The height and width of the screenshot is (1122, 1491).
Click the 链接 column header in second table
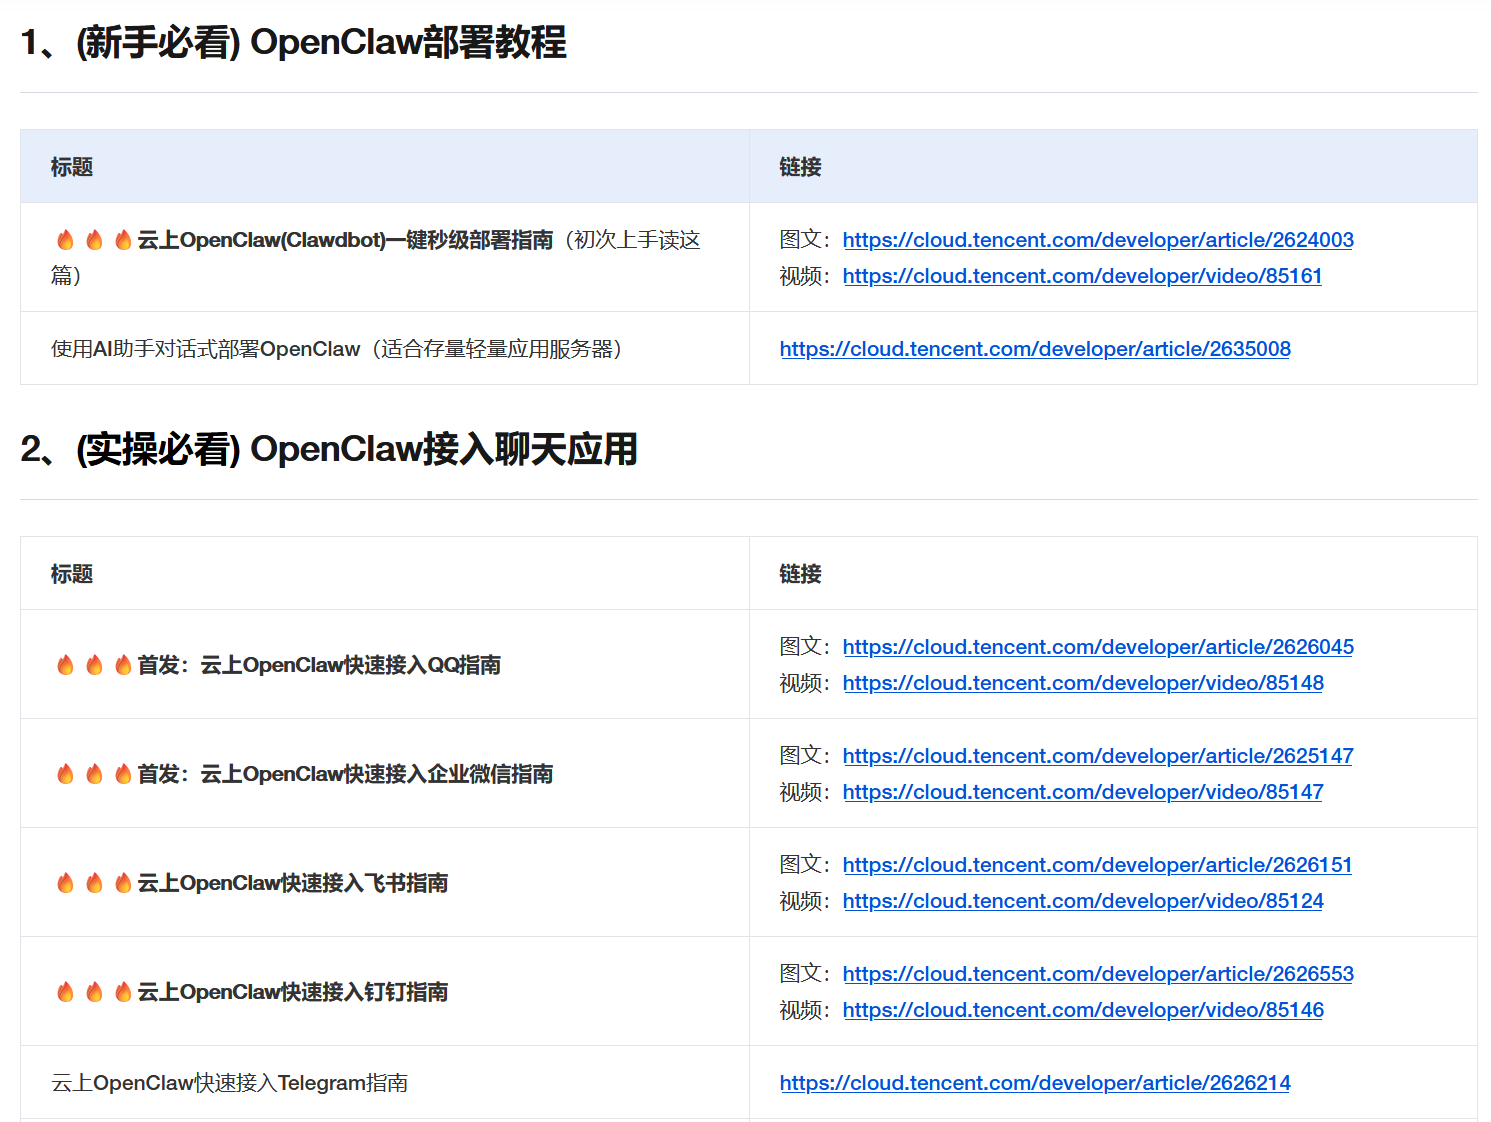tap(798, 574)
